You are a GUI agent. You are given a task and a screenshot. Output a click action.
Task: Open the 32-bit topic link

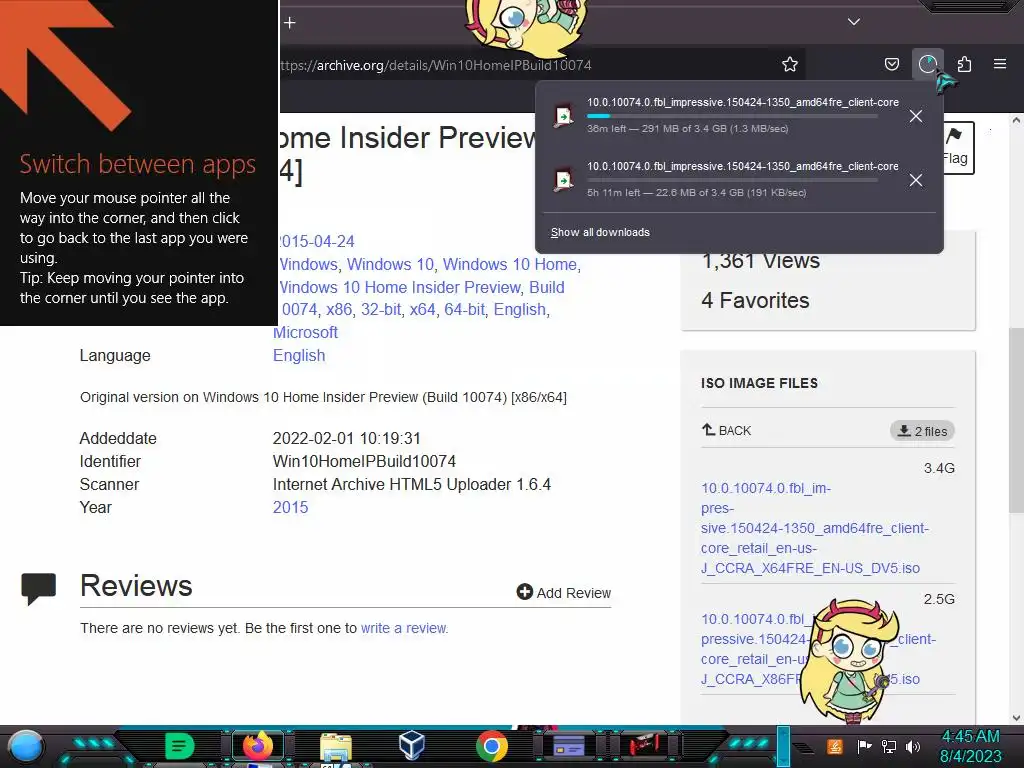tap(381, 310)
